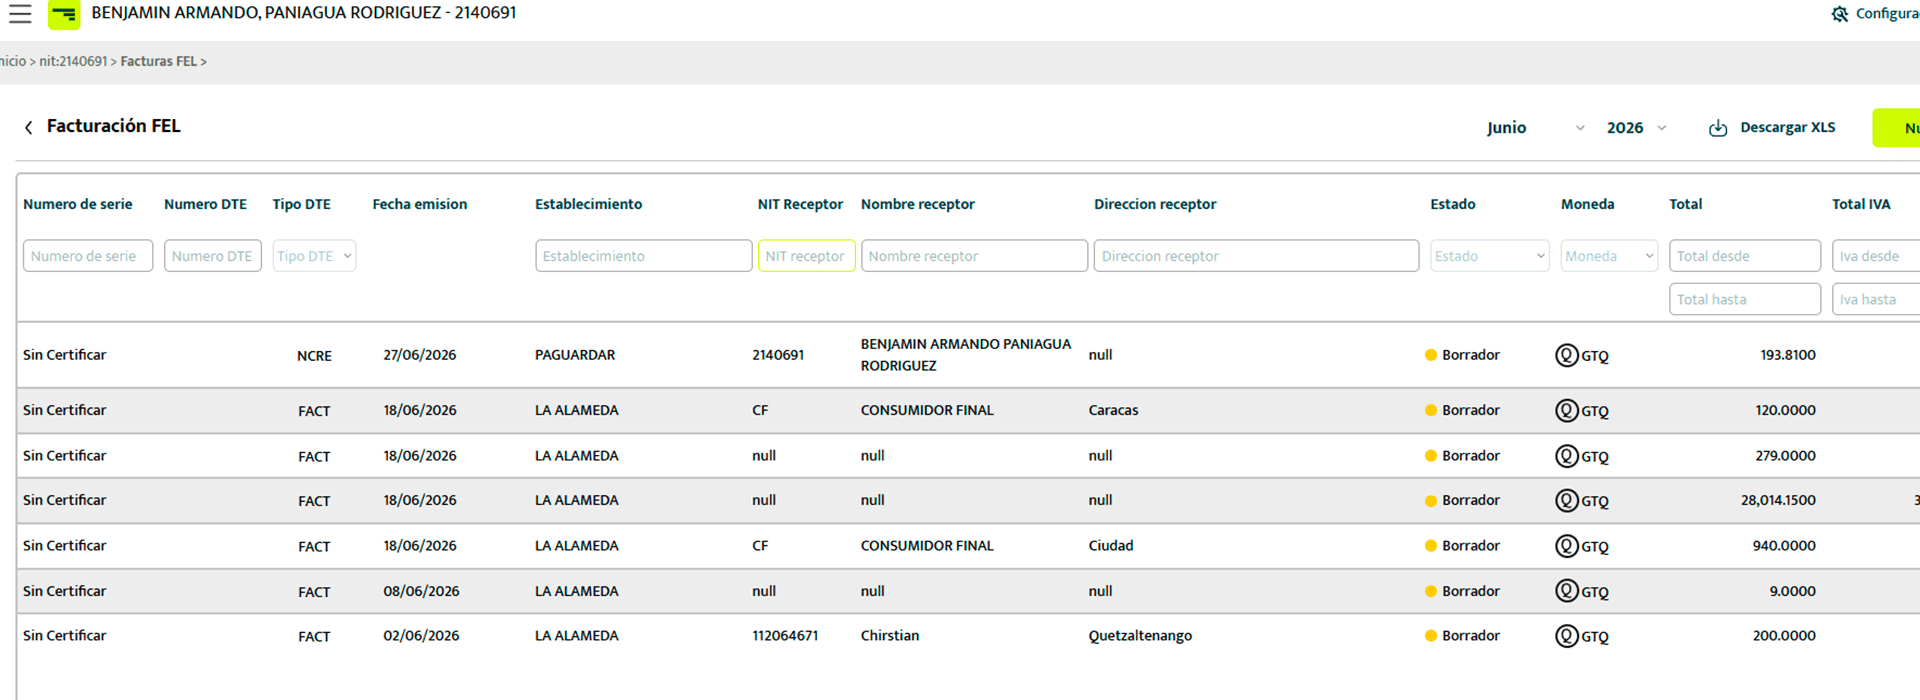Click the GTQ quetzal icon in the Caracas row
The image size is (1920, 700).
coord(1566,410)
